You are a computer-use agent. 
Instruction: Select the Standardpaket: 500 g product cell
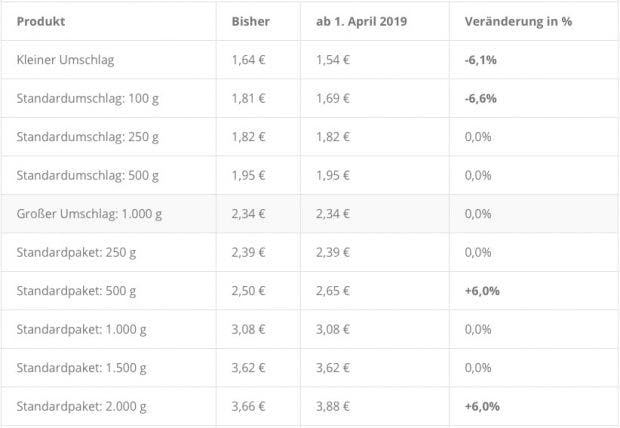(76, 291)
